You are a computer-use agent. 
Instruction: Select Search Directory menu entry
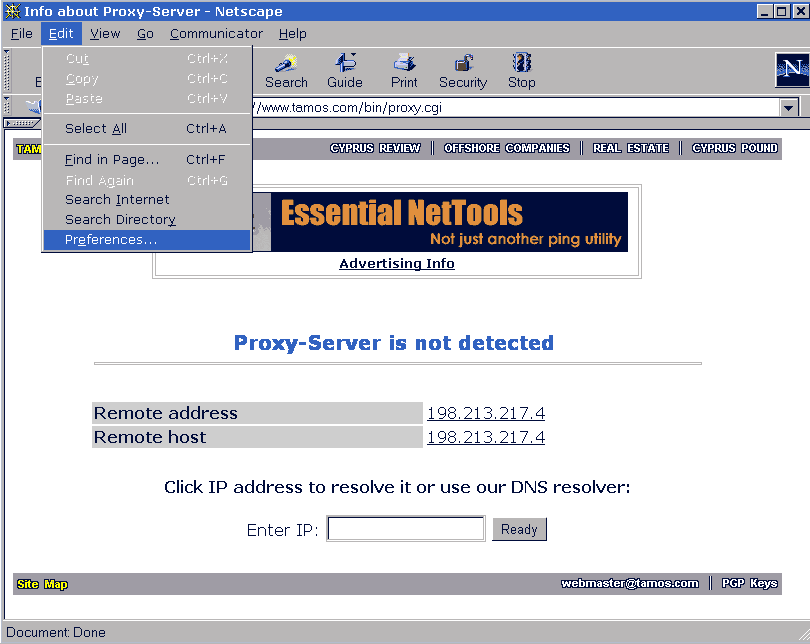coord(147,219)
